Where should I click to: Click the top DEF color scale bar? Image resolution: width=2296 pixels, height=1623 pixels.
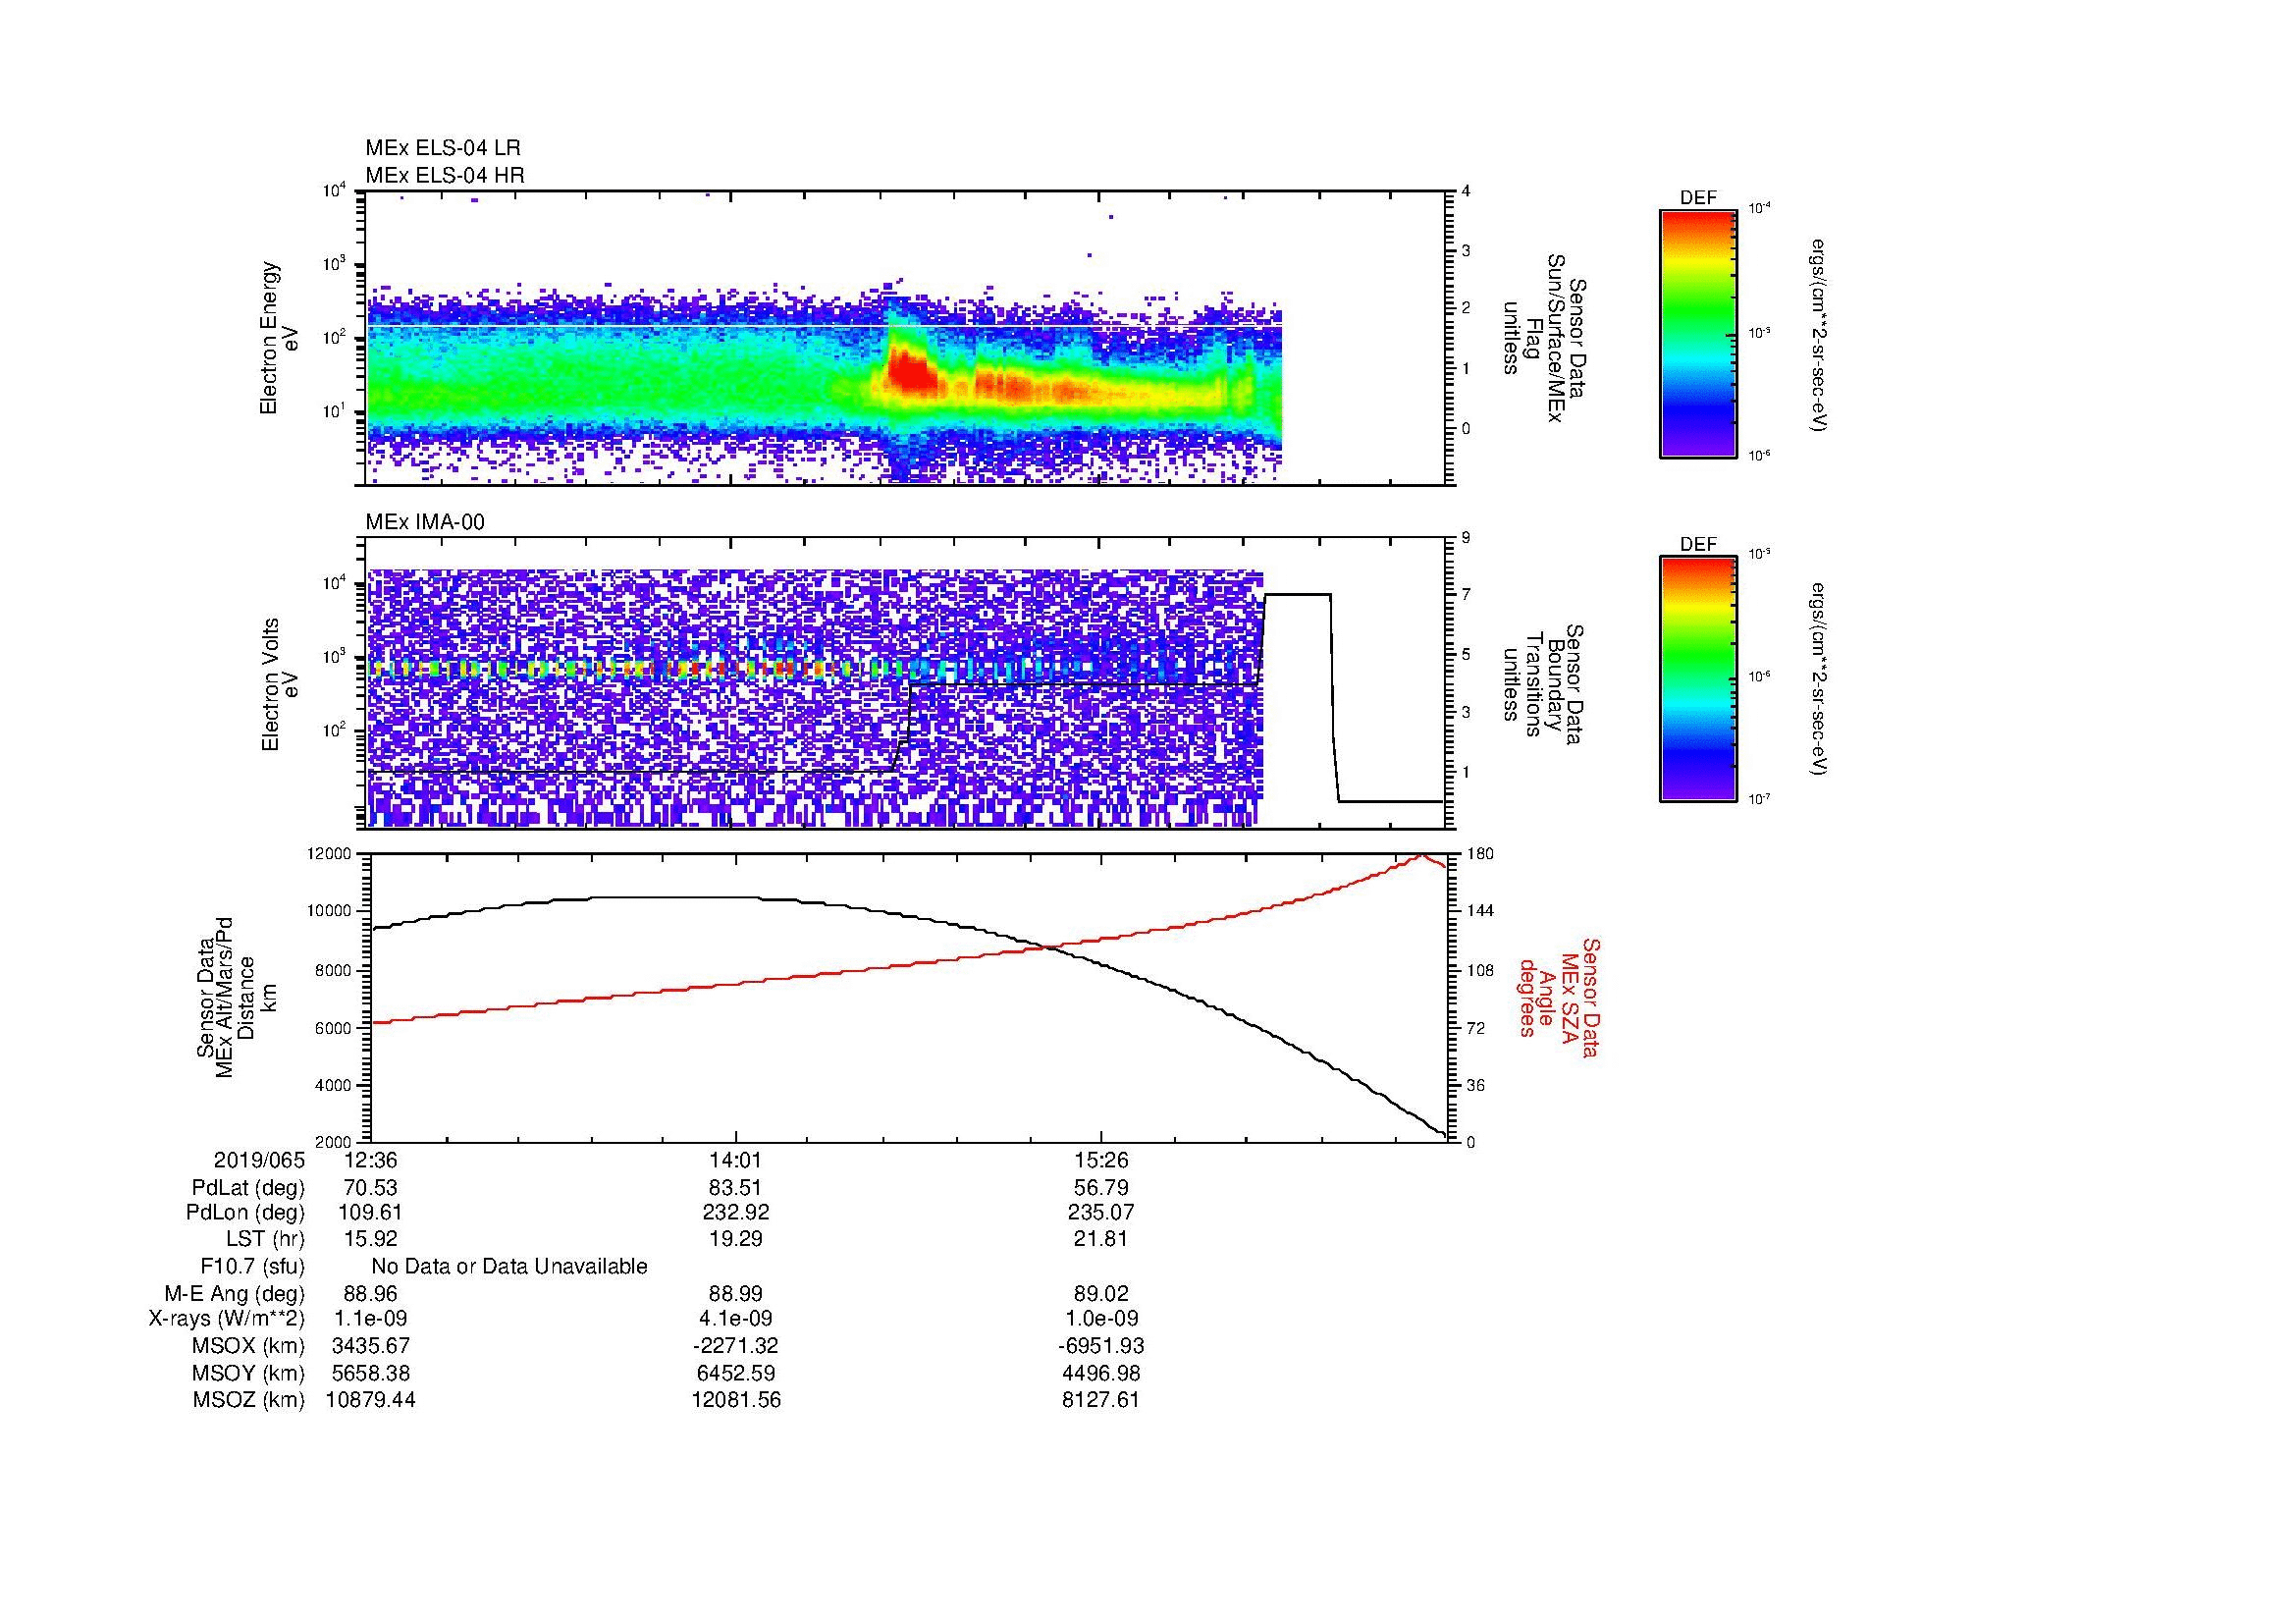coord(1698,333)
